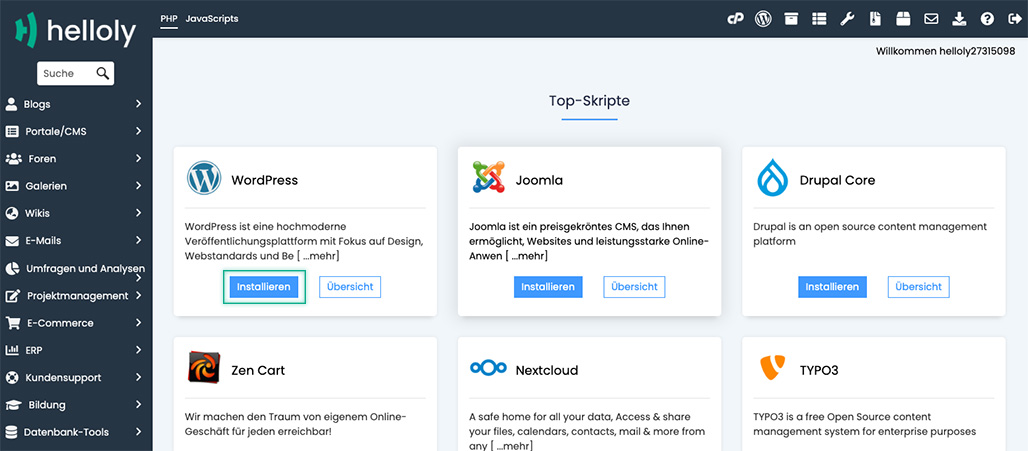Screen dimensions: 1028x451
Task: Open the cPanel icon in top toolbar
Action: coord(735,19)
